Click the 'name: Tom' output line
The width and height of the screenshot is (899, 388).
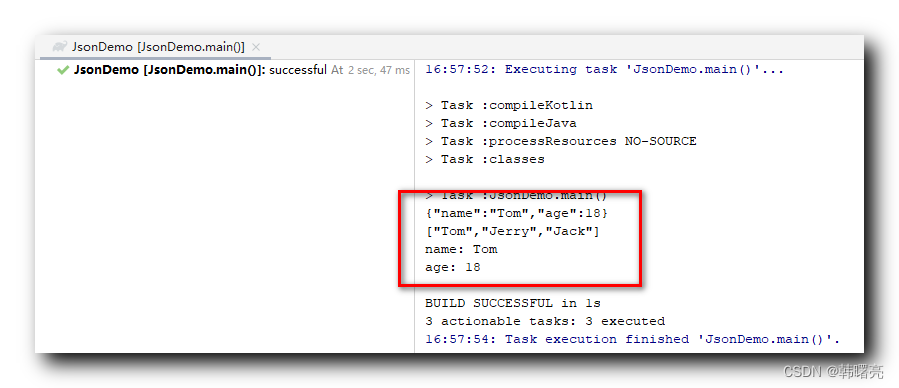(x=461, y=249)
